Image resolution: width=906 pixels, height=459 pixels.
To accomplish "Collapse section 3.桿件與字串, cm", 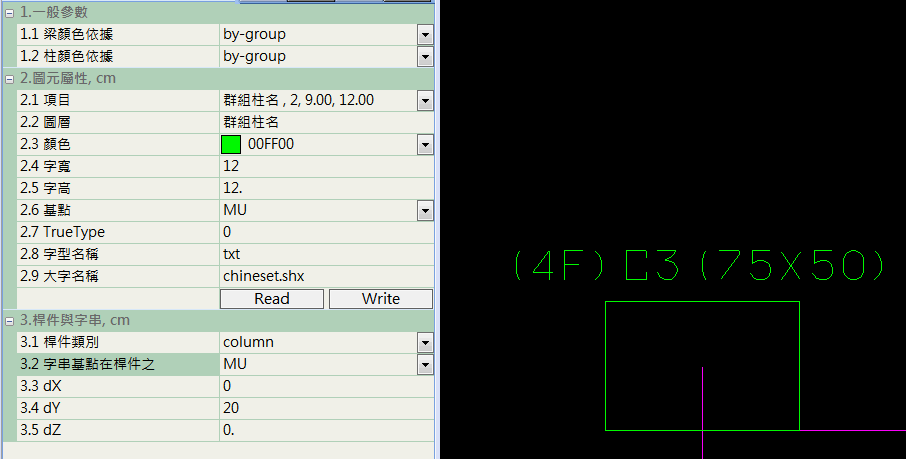I will [x=9, y=321].
